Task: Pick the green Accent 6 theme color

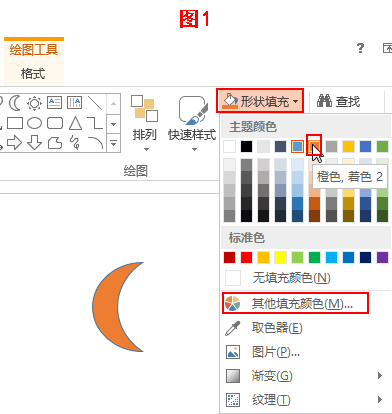Action: (x=382, y=146)
